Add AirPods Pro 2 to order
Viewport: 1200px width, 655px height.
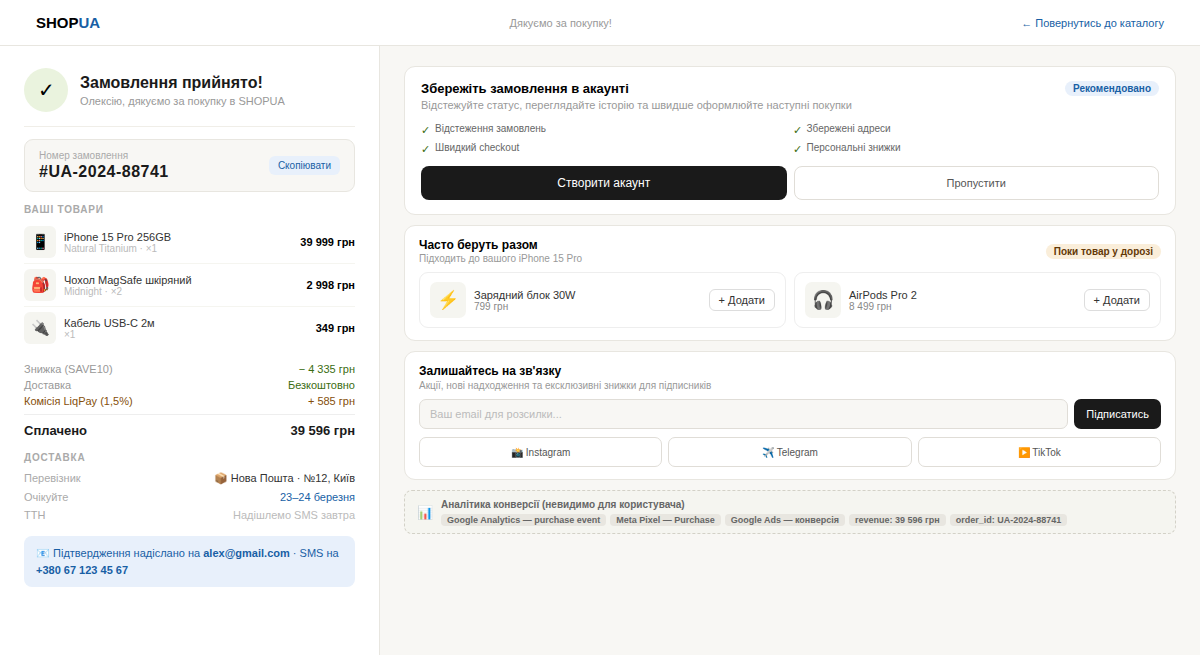pyautogui.click(x=1116, y=300)
